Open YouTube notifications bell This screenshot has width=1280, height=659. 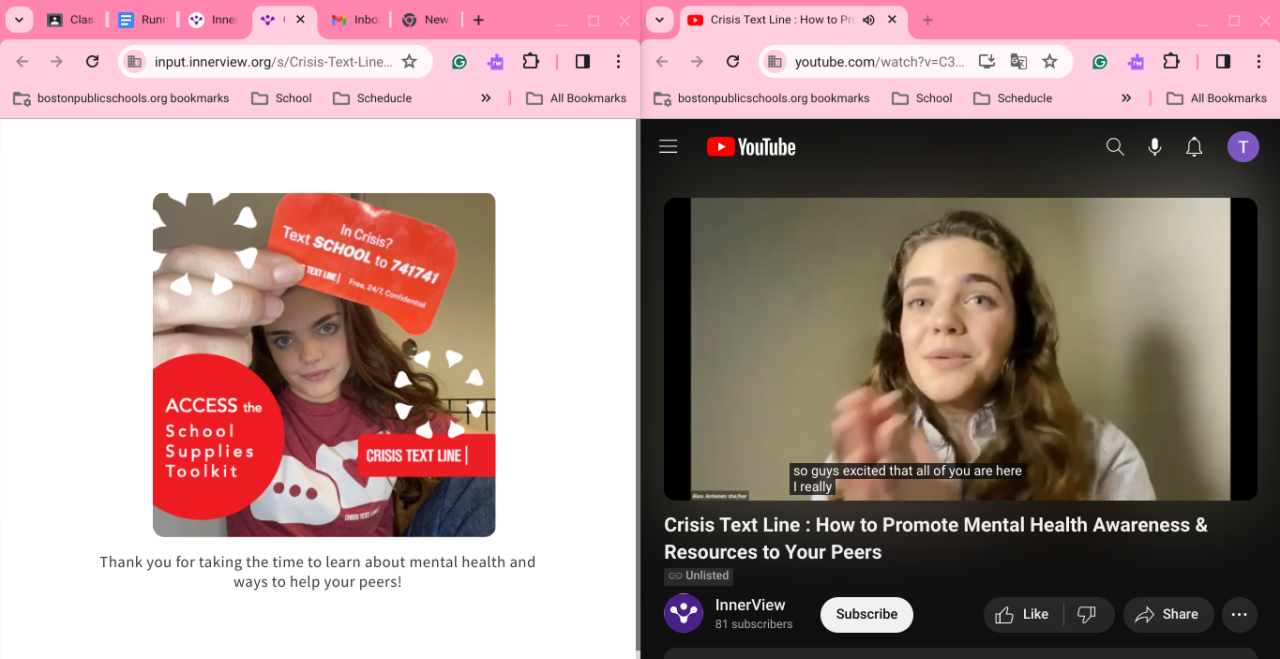(x=1194, y=147)
